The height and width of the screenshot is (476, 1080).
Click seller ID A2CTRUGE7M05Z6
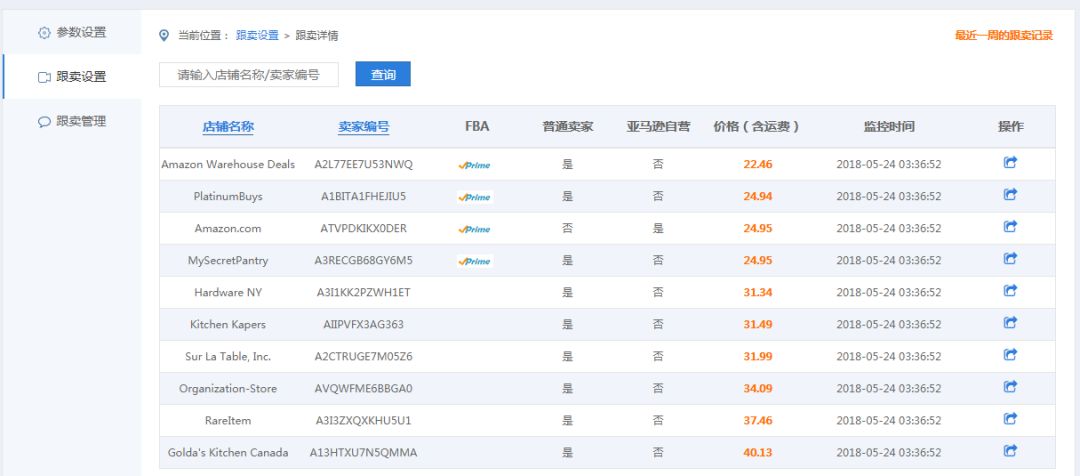(364, 357)
